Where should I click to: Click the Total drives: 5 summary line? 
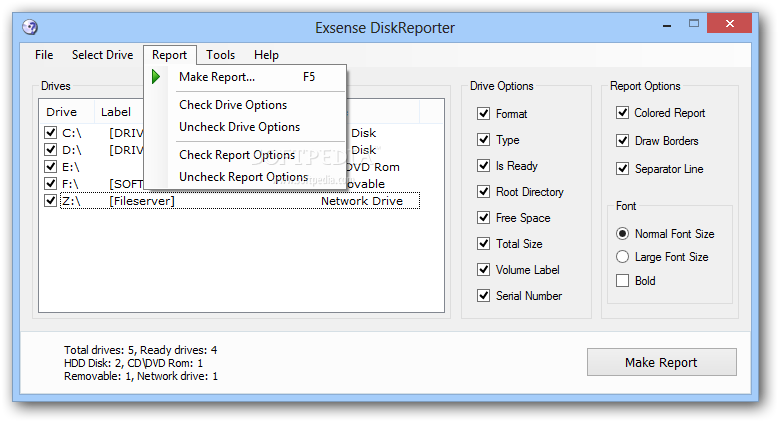(141, 350)
